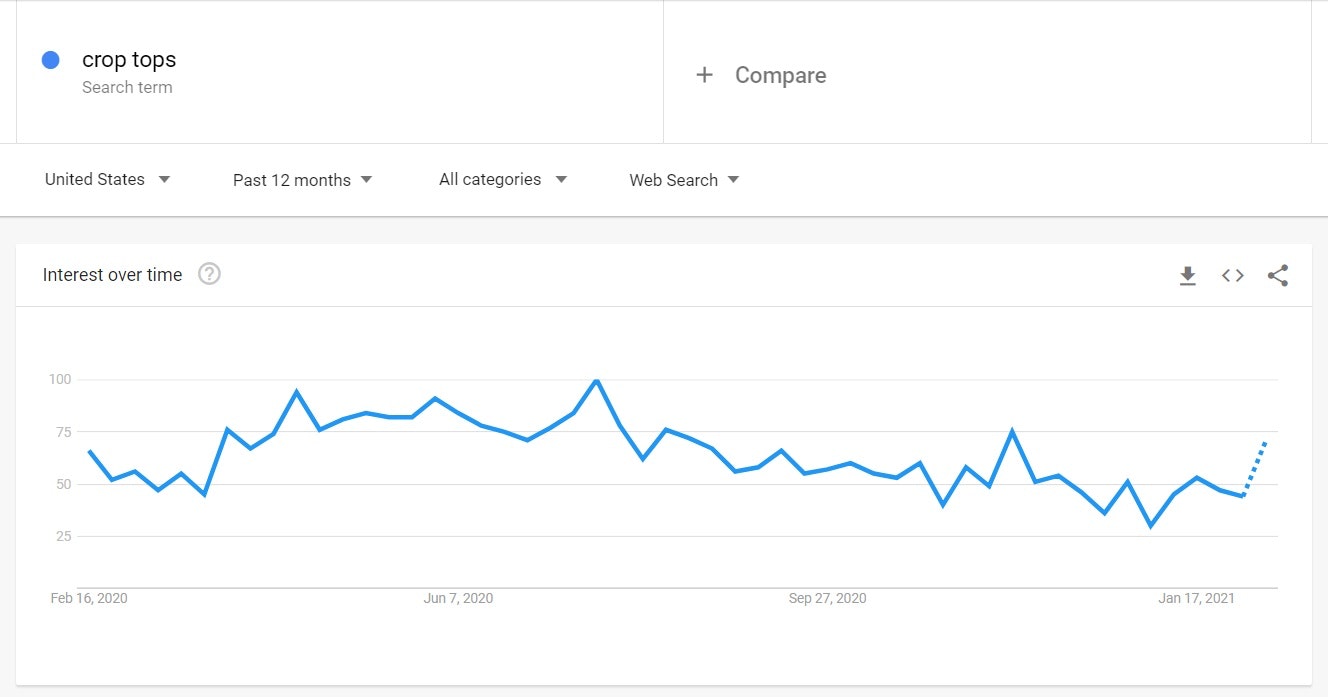The width and height of the screenshot is (1328, 697).
Task: Click the Jan 17, 2021 axis label
Action: (x=1196, y=599)
